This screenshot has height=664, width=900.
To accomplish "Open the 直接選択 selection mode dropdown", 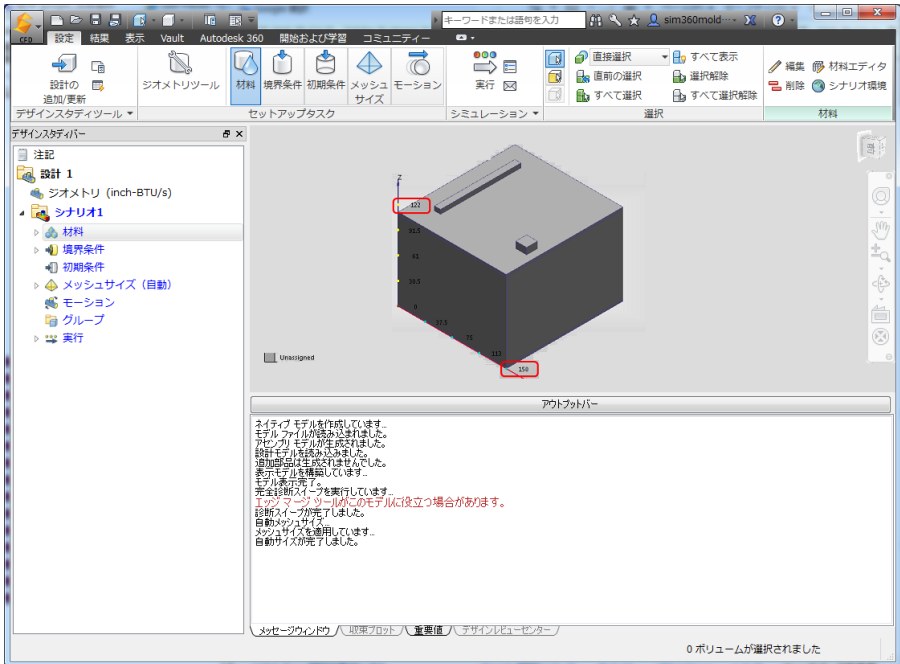I will (x=630, y=57).
